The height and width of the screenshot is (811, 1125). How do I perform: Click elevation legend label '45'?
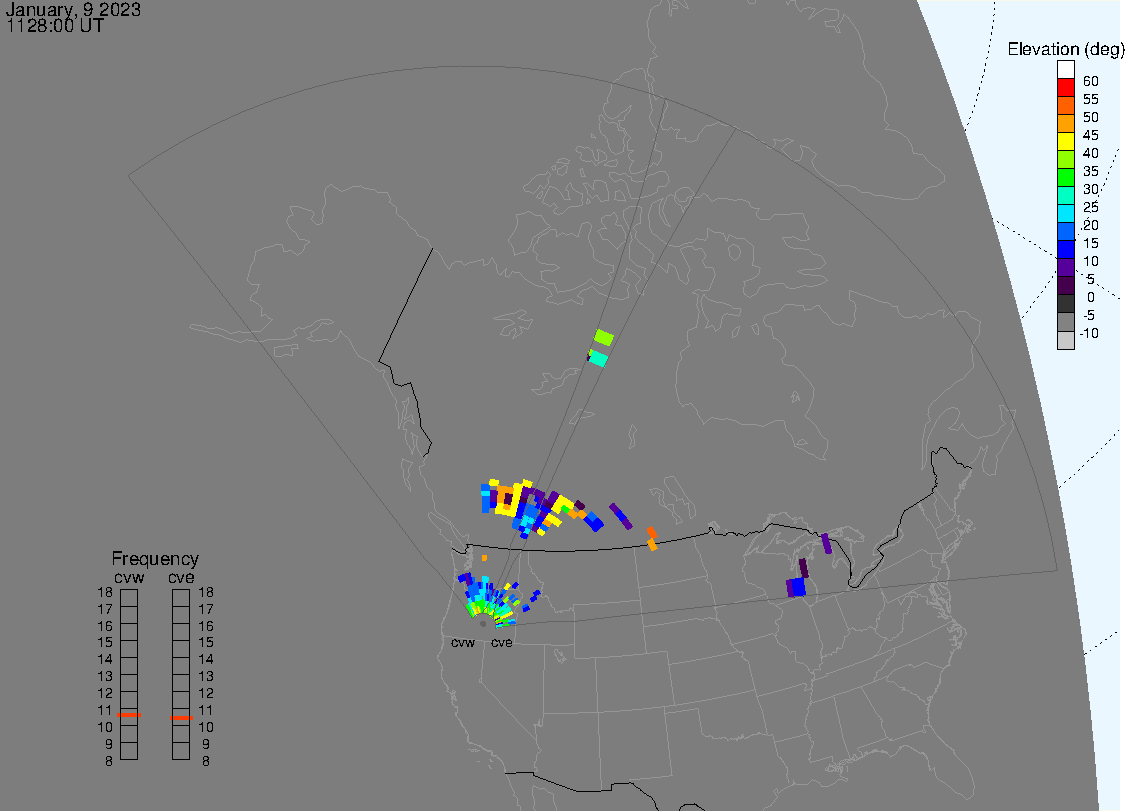[x=1091, y=135]
